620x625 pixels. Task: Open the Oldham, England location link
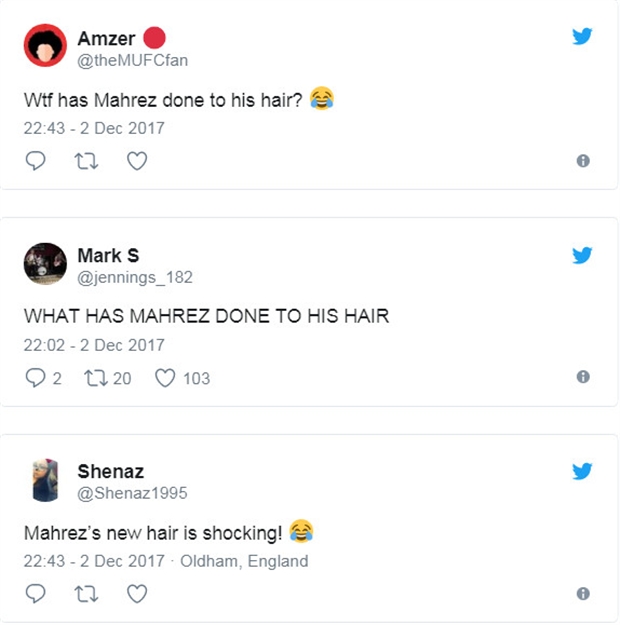click(244, 561)
